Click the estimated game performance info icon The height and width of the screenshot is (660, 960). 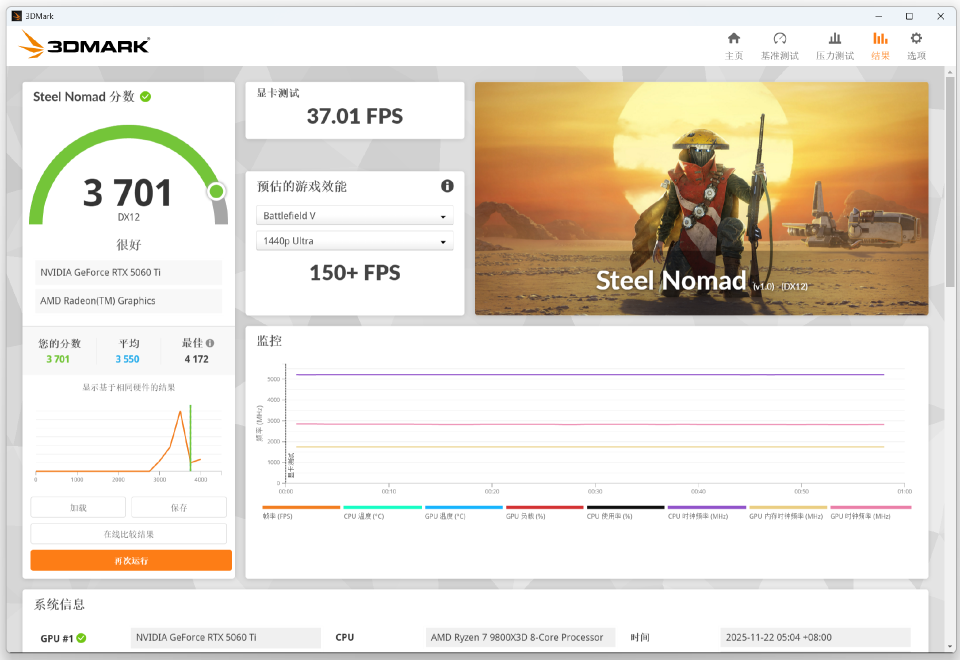pyautogui.click(x=448, y=186)
